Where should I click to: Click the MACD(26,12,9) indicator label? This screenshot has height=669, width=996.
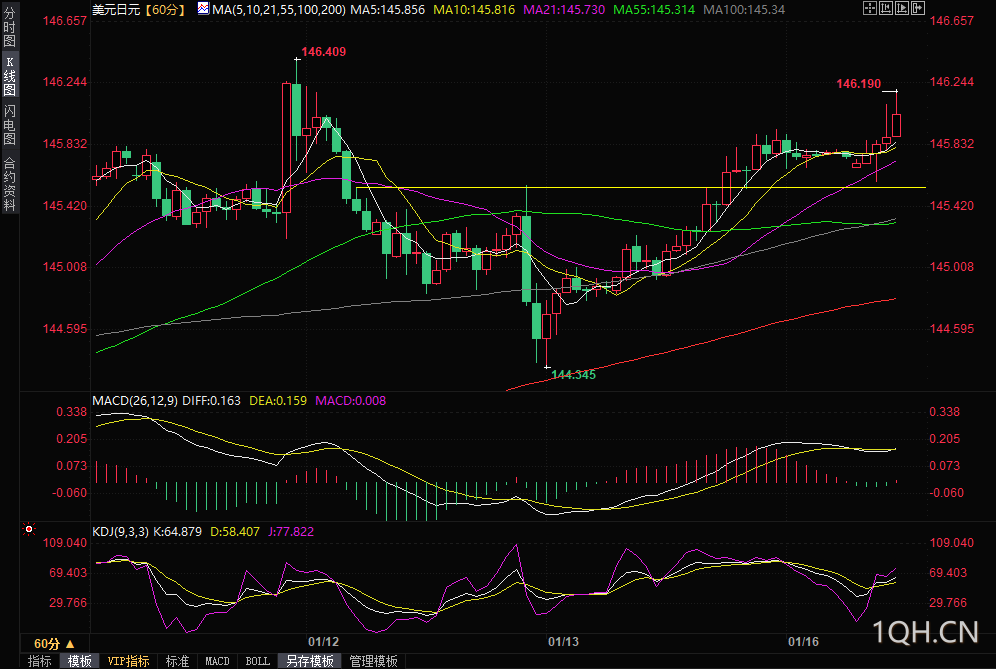point(135,401)
